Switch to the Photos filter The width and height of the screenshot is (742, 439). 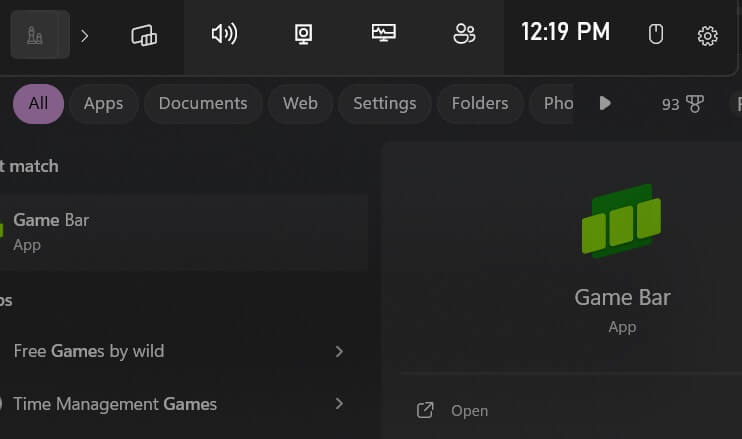552,104
